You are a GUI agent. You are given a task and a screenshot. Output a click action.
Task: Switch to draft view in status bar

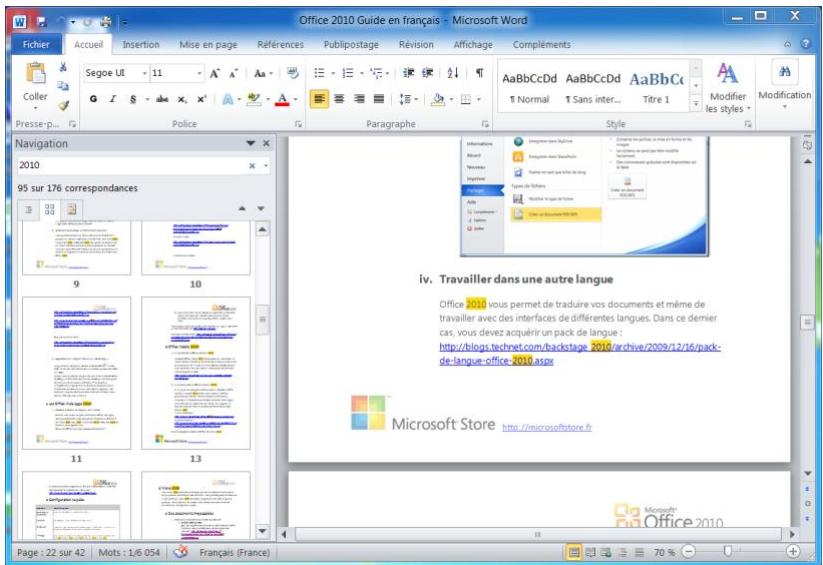[x=639, y=552]
